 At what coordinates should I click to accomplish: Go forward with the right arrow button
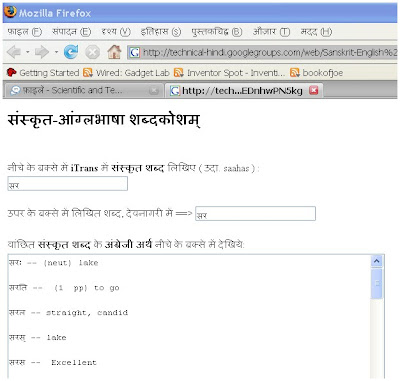click(42, 52)
